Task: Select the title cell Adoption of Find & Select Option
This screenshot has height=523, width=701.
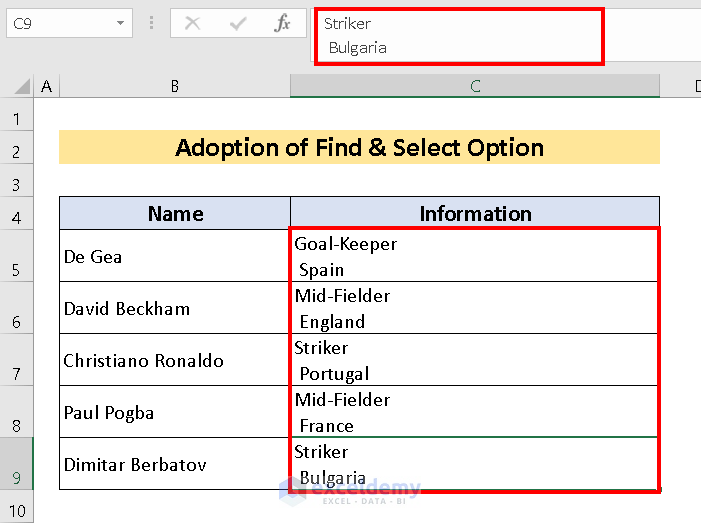Action: click(359, 148)
